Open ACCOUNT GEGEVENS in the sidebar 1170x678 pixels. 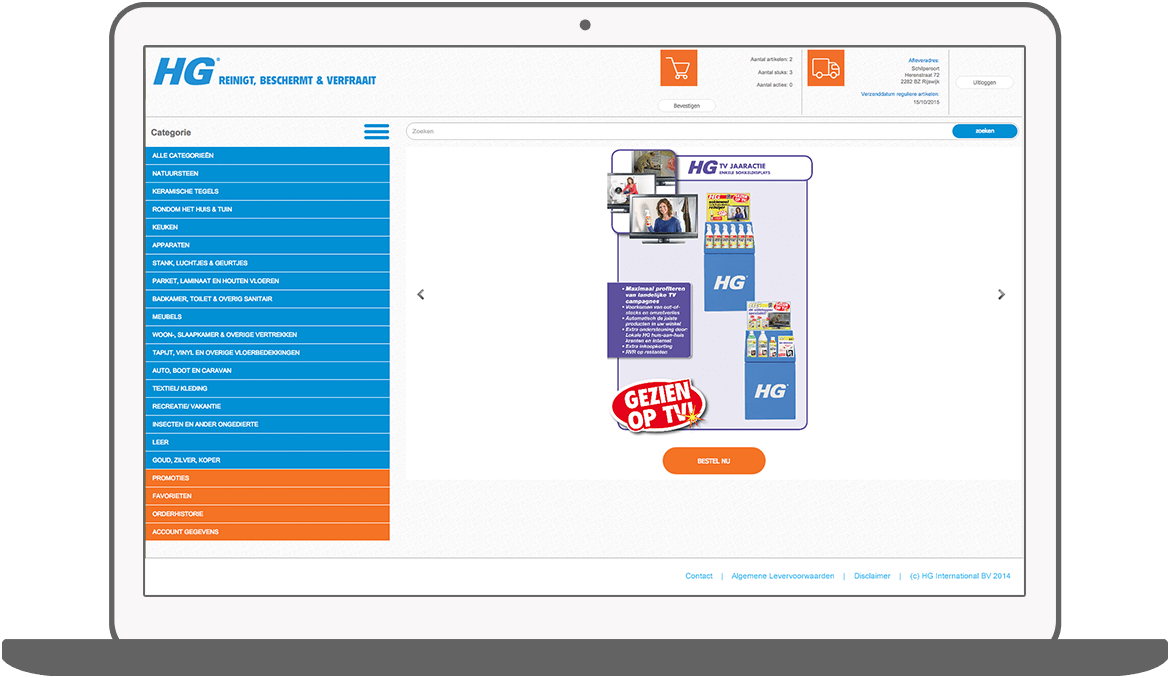(267, 532)
